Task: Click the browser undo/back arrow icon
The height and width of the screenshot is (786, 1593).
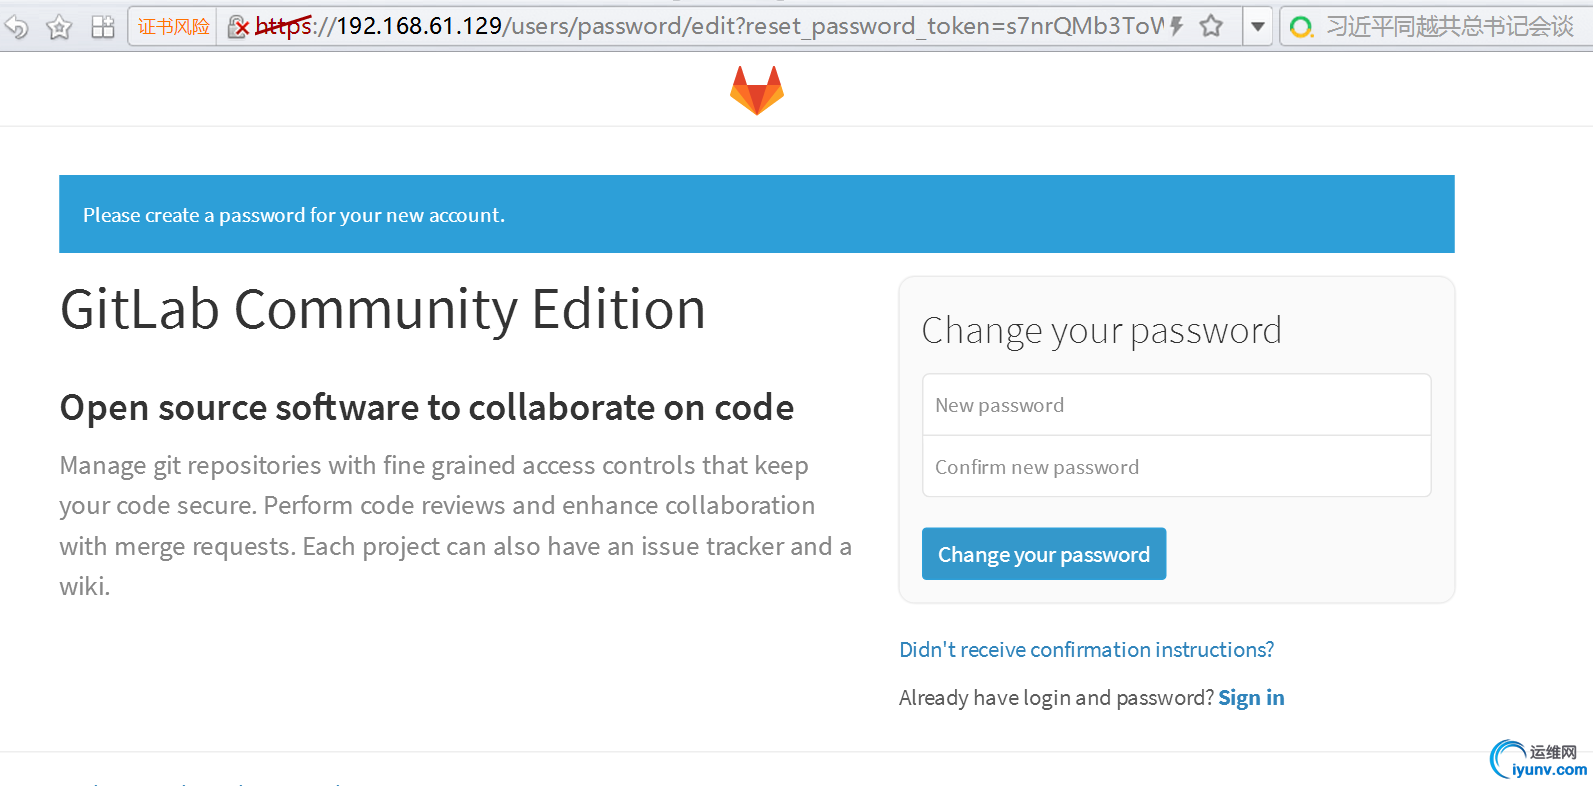Action: (16, 26)
